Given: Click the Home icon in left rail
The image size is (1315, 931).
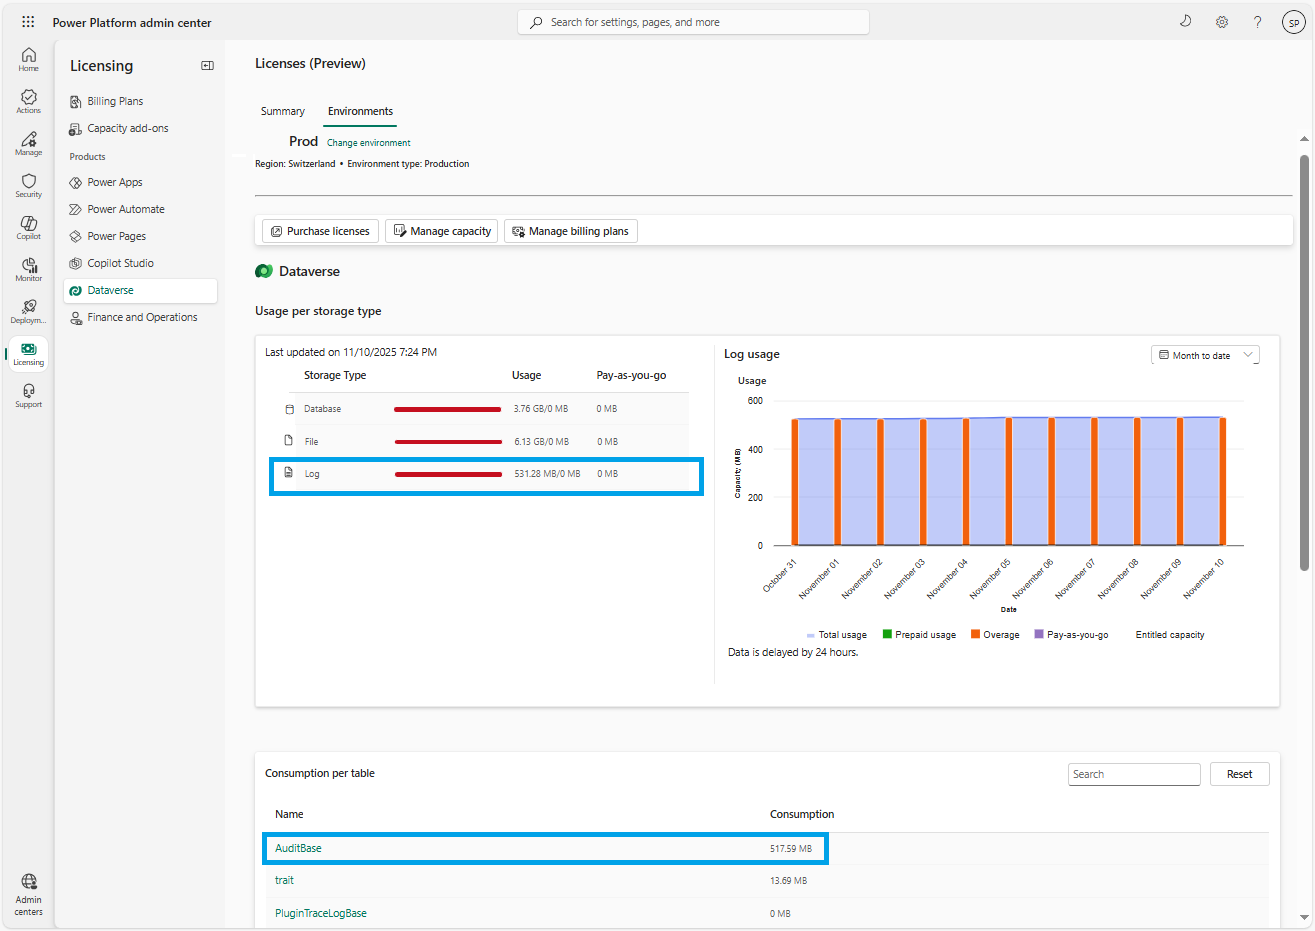Looking at the screenshot, I should click(x=29, y=59).
